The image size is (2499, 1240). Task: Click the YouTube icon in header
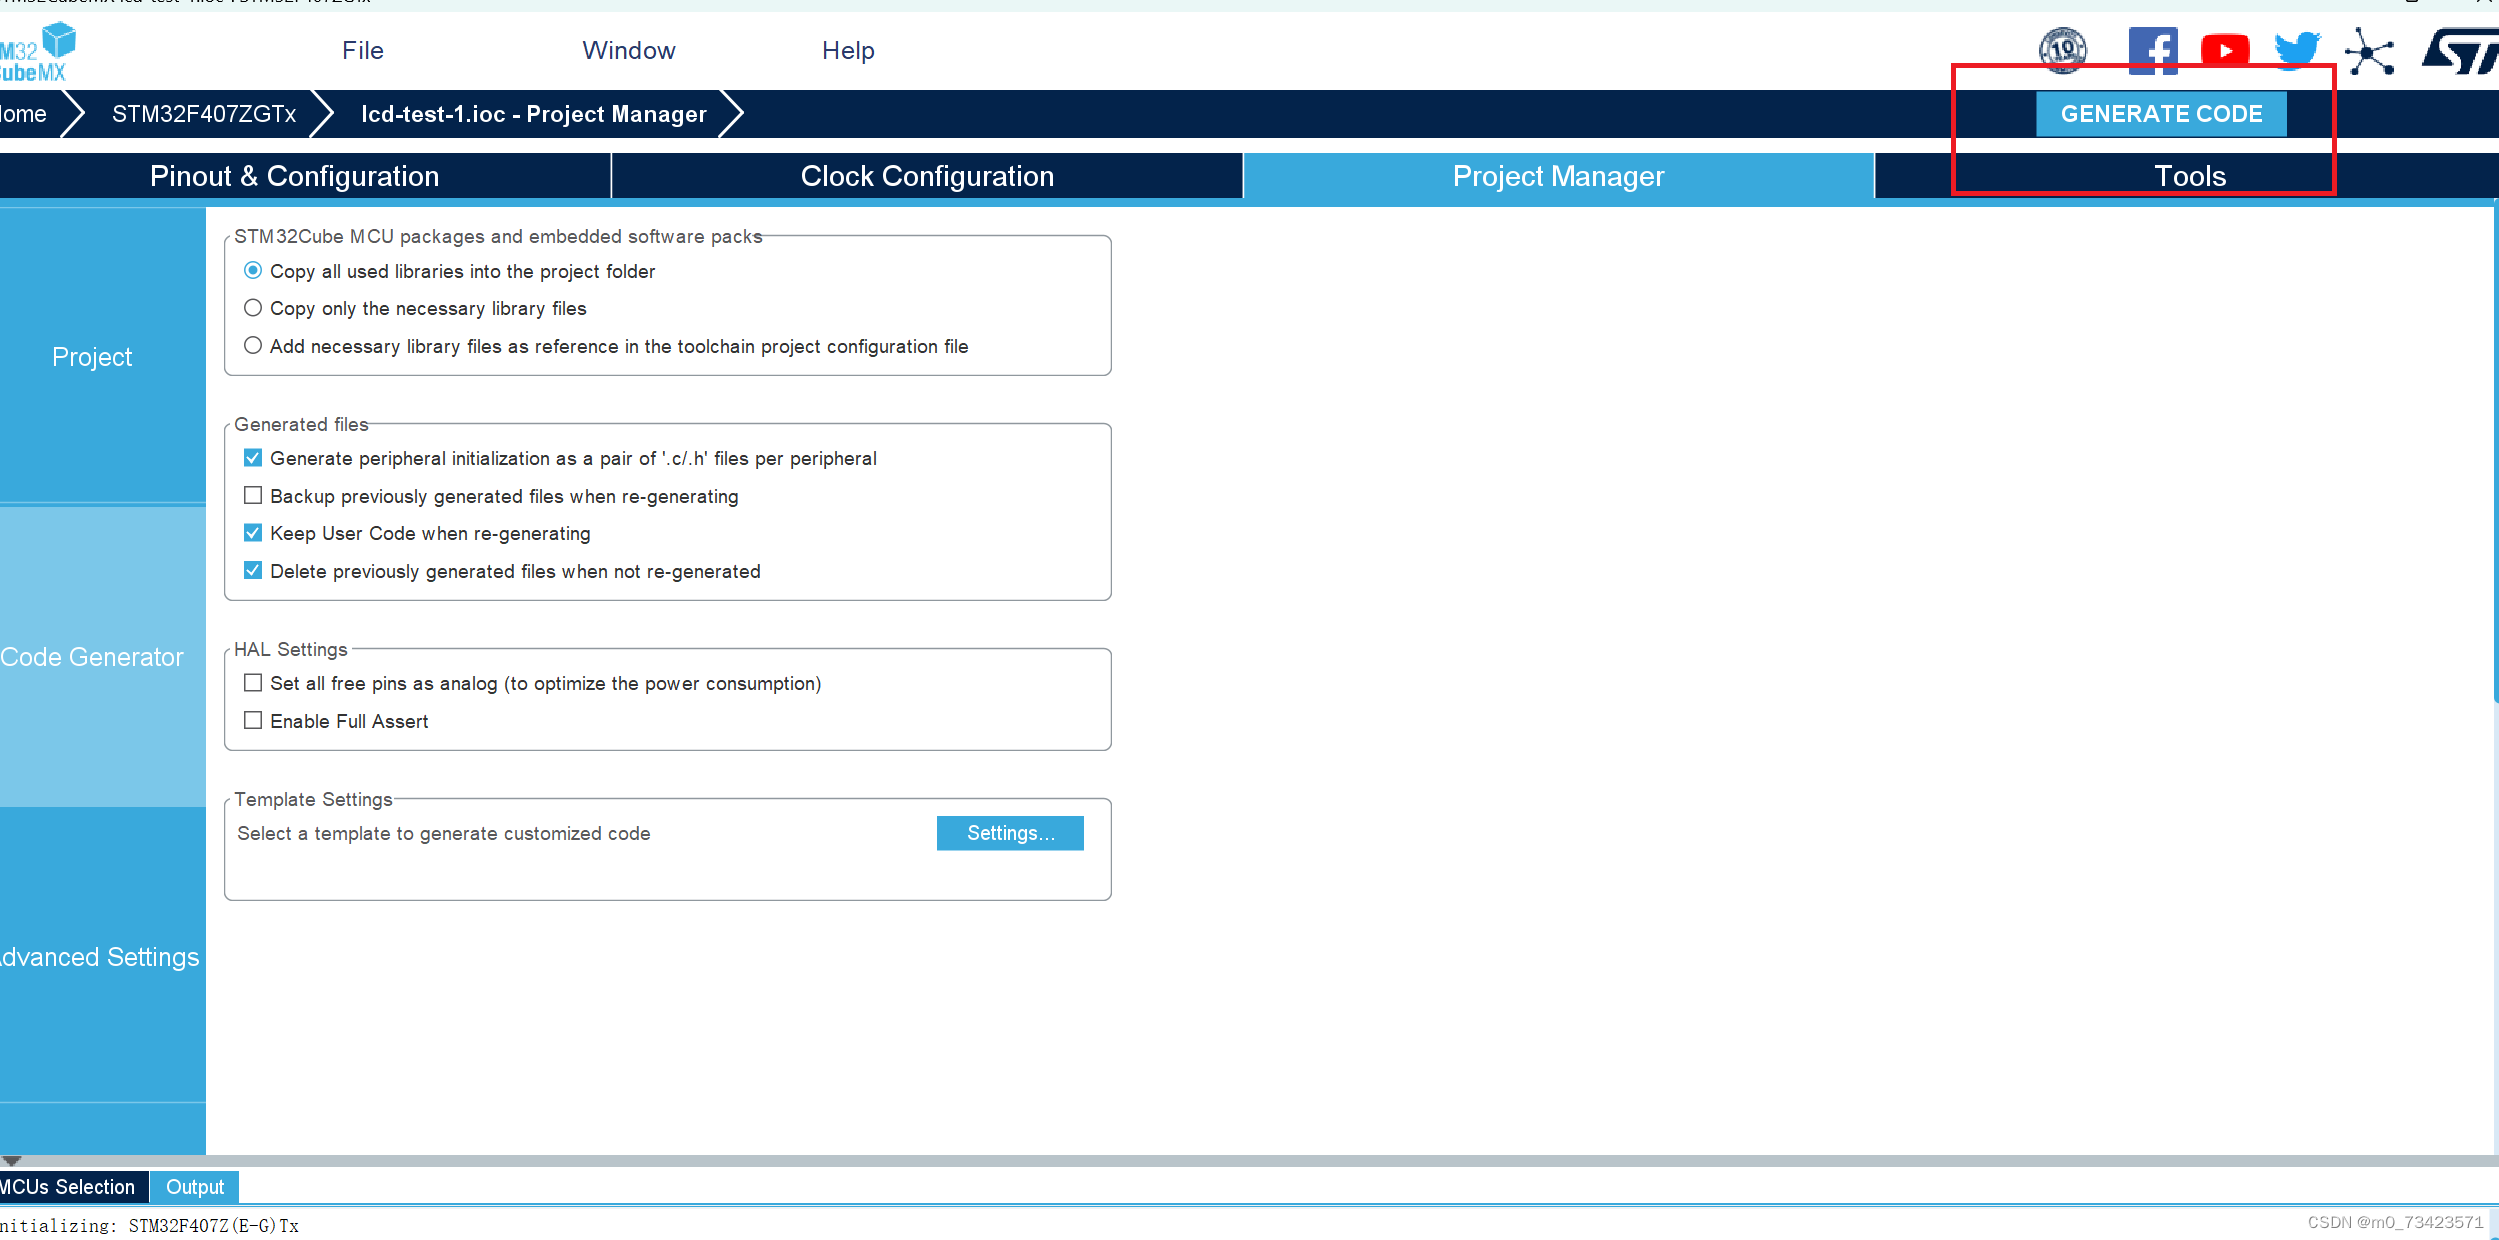point(2224,50)
